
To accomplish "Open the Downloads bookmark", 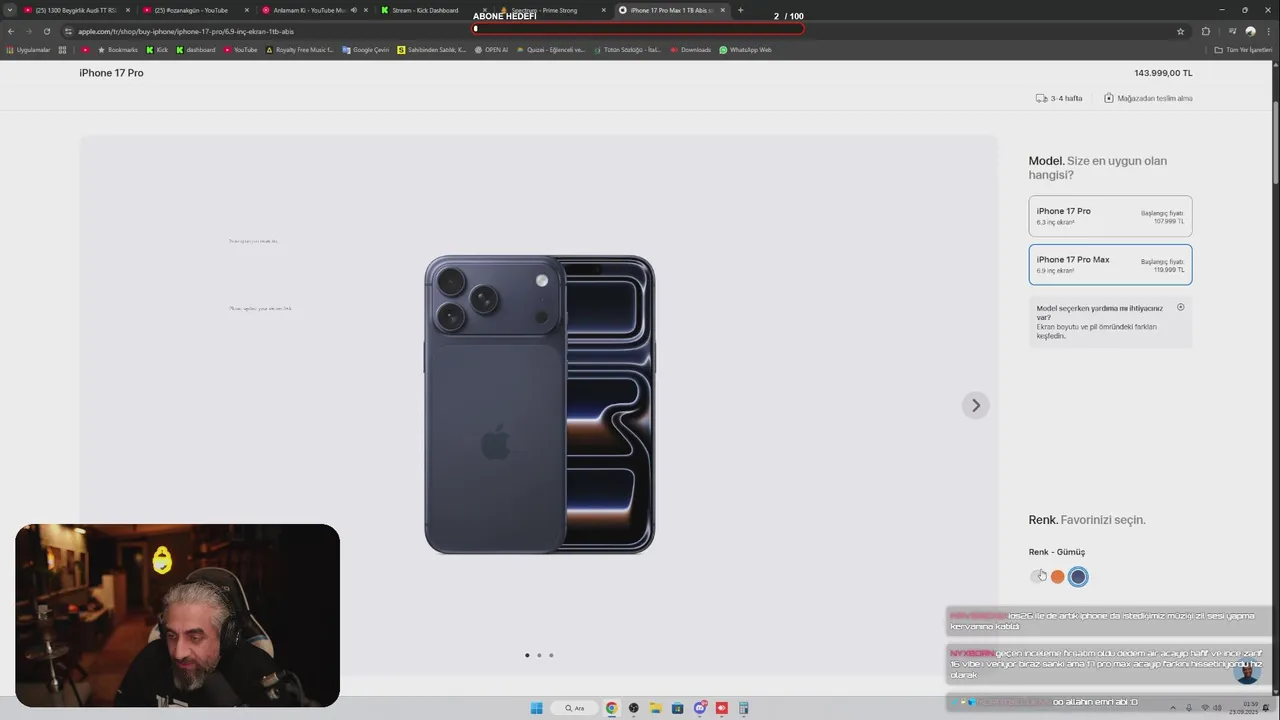I will (x=691, y=50).
